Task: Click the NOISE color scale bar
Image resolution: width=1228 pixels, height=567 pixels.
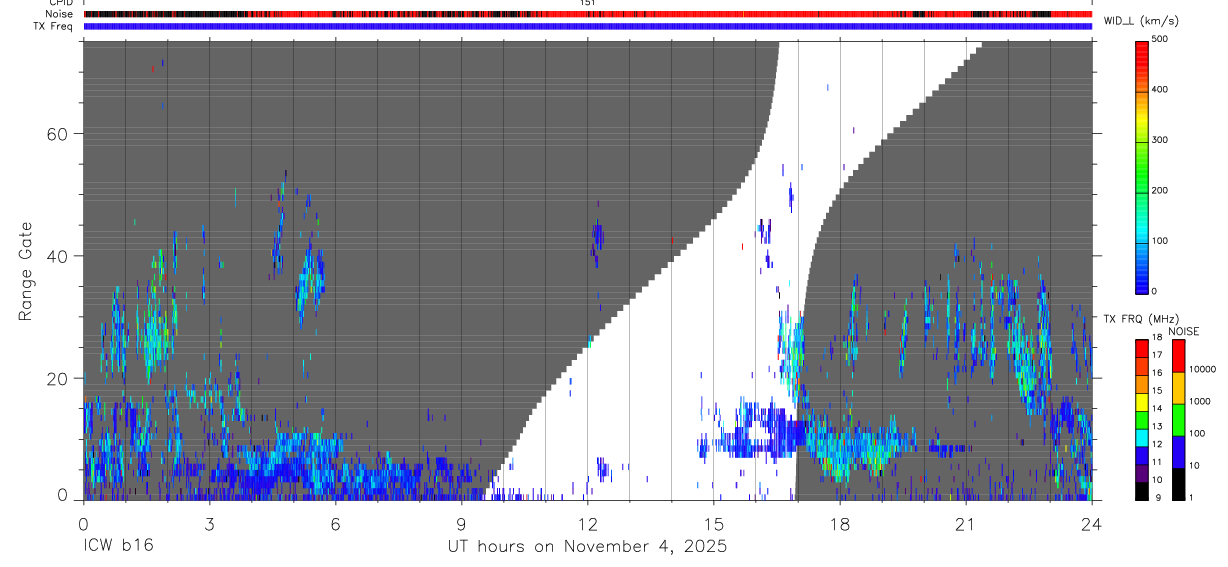Action: pos(1178,420)
